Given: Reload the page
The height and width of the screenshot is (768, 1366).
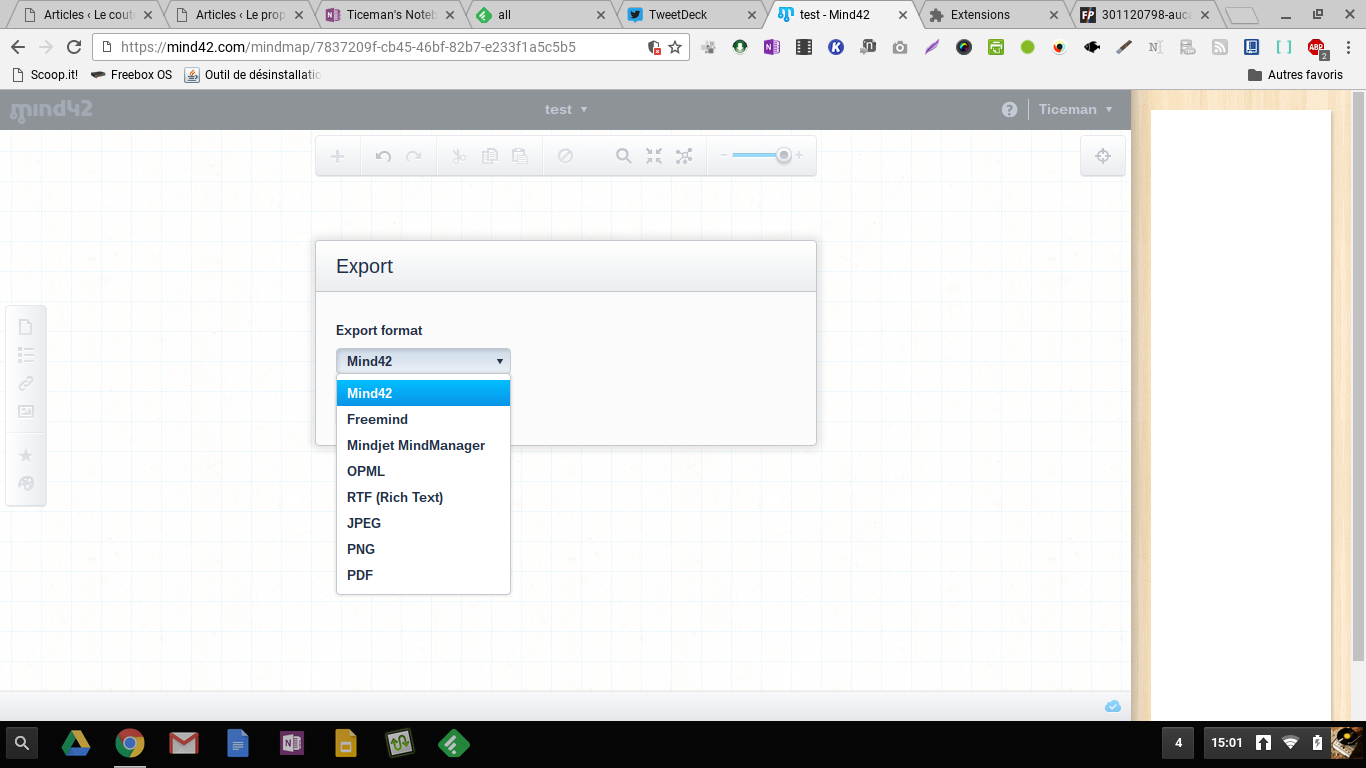Looking at the screenshot, I should pos(73,47).
